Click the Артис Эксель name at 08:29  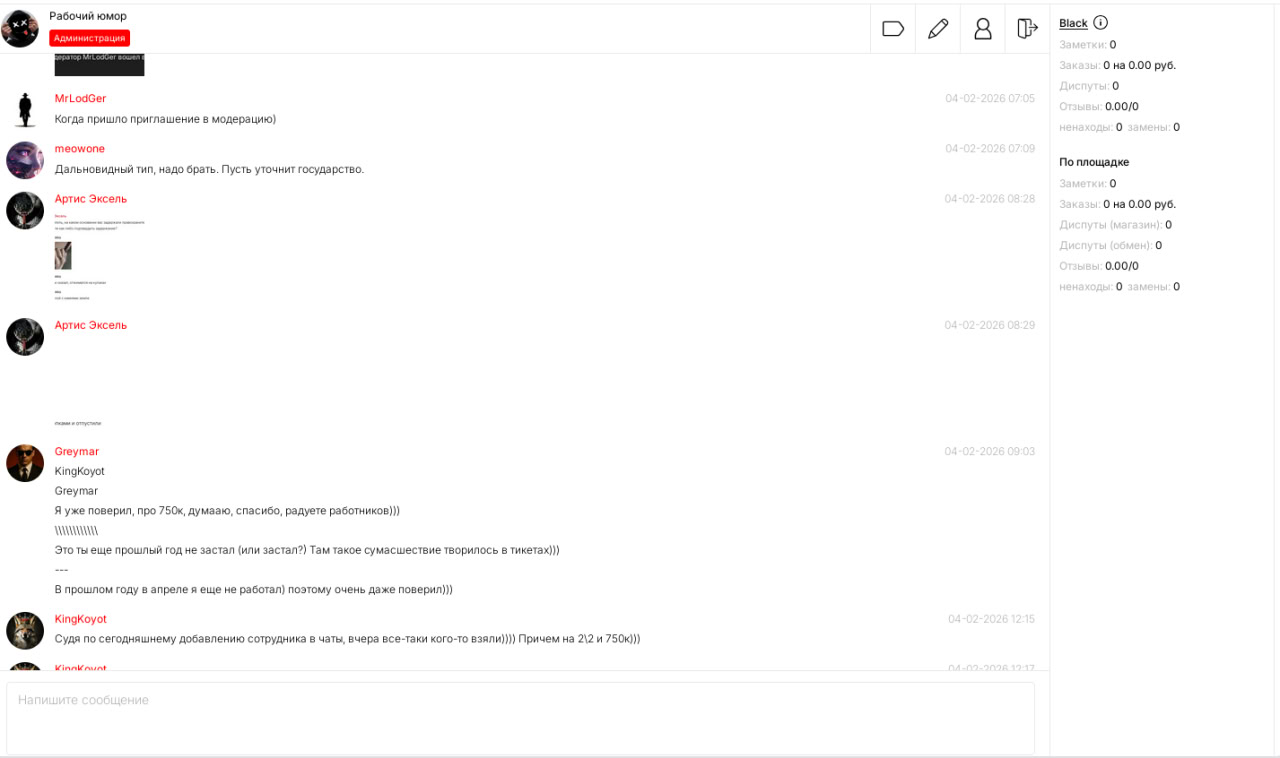91,325
